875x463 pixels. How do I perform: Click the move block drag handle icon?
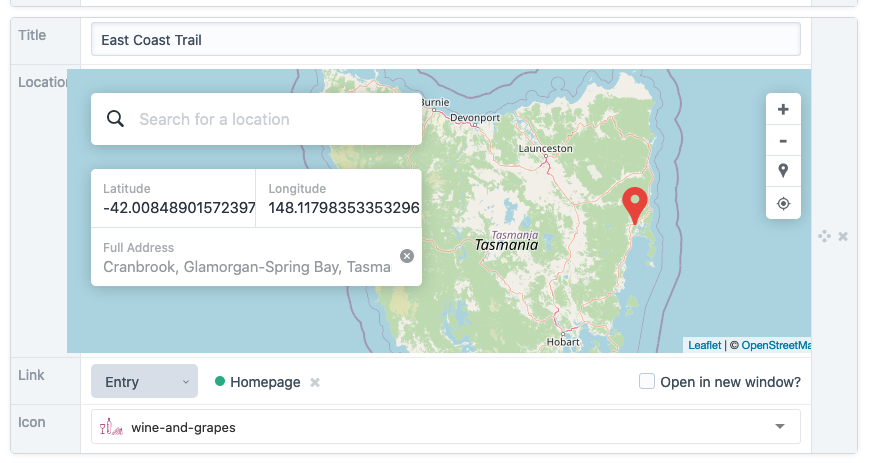[x=824, y=236]
